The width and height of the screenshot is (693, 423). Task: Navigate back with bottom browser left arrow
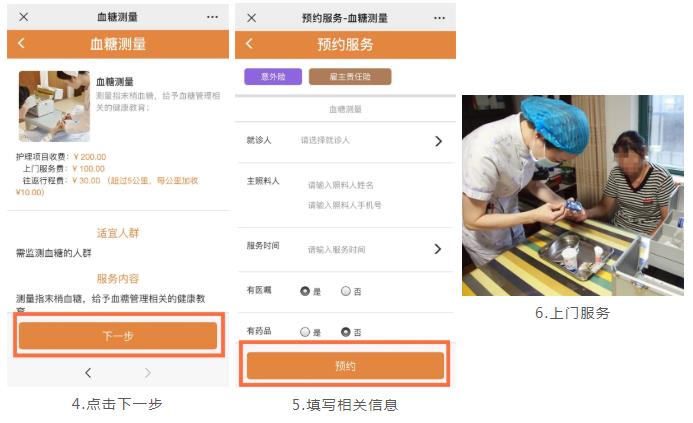[x=88, y=373]
